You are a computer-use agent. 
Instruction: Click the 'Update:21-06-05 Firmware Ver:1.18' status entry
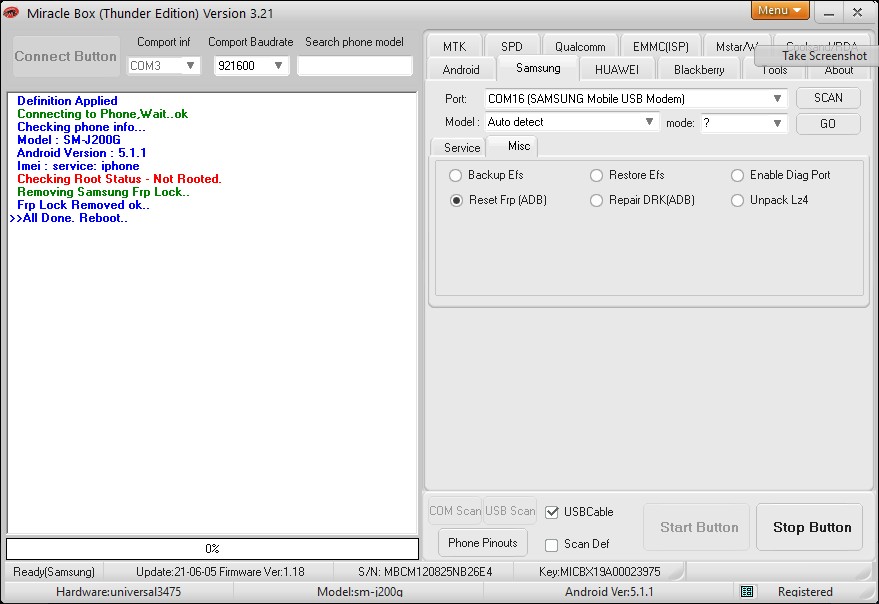[220, 572]
